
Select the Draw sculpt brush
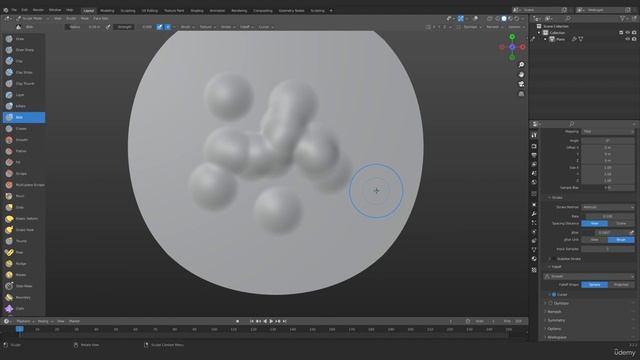click(24, 39)
